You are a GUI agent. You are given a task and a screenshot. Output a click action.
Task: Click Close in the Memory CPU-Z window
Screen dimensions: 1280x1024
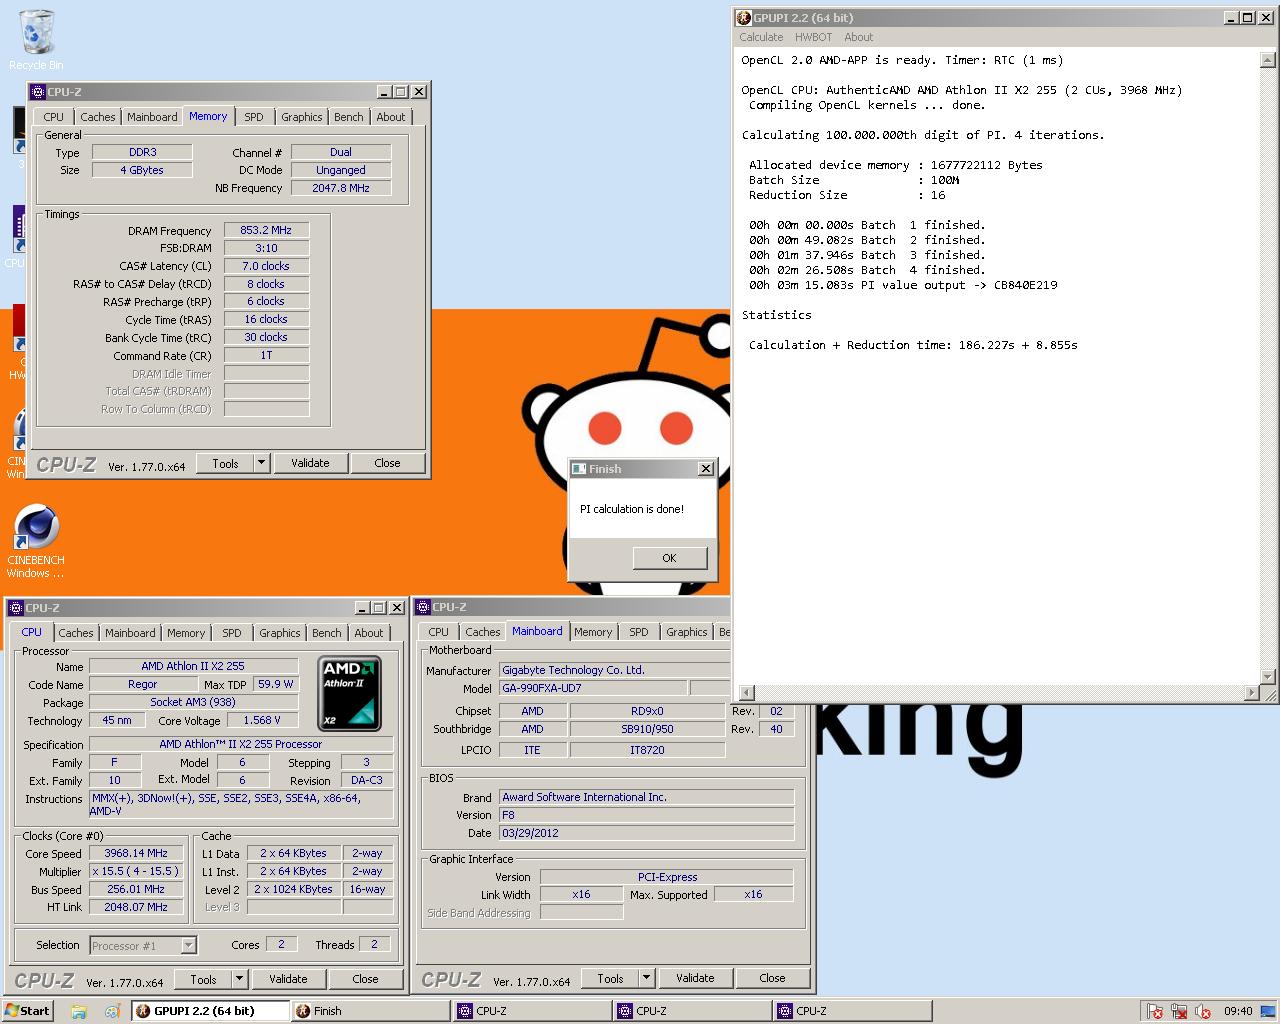click(x=387, y=463)
